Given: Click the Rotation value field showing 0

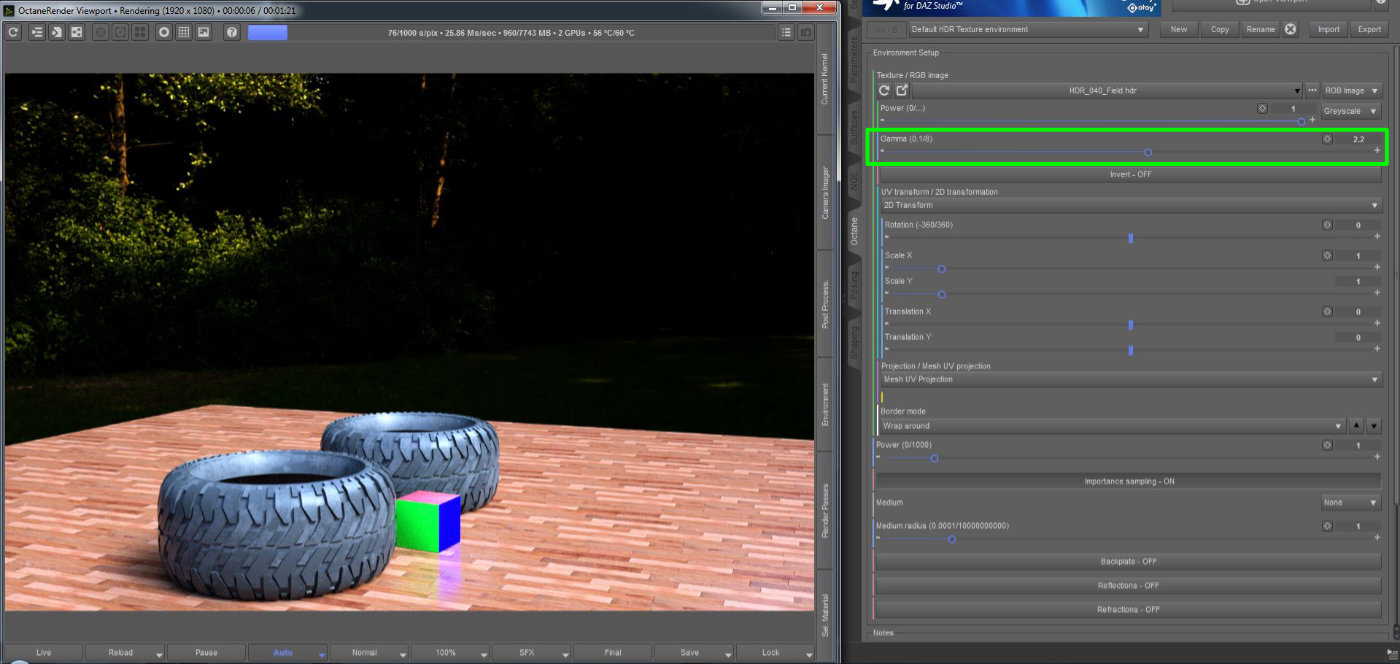Looking at the screenshot, I should [x=1358, y=225].
